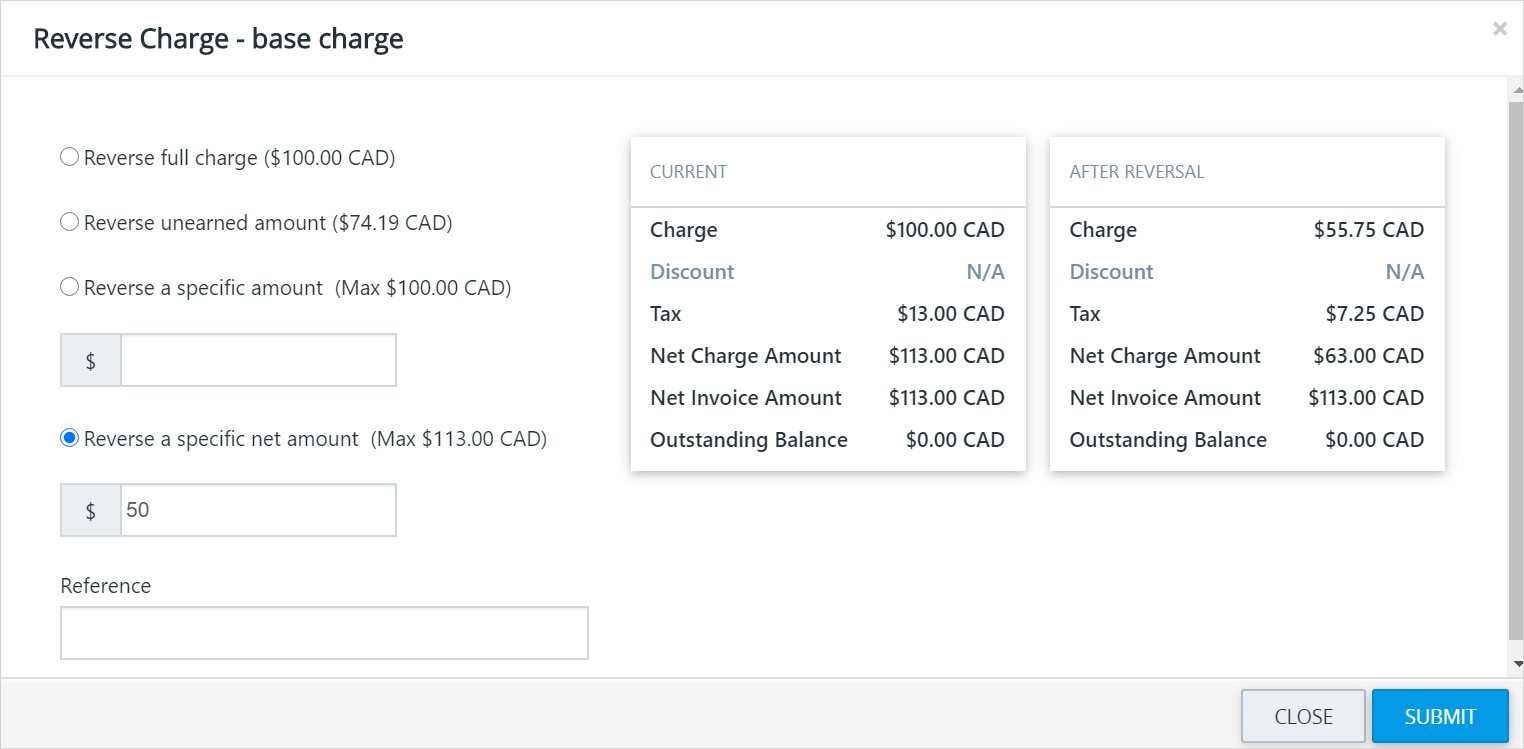Click the Reverse full charge label text

pyautogui.click(x=240, y=158)
